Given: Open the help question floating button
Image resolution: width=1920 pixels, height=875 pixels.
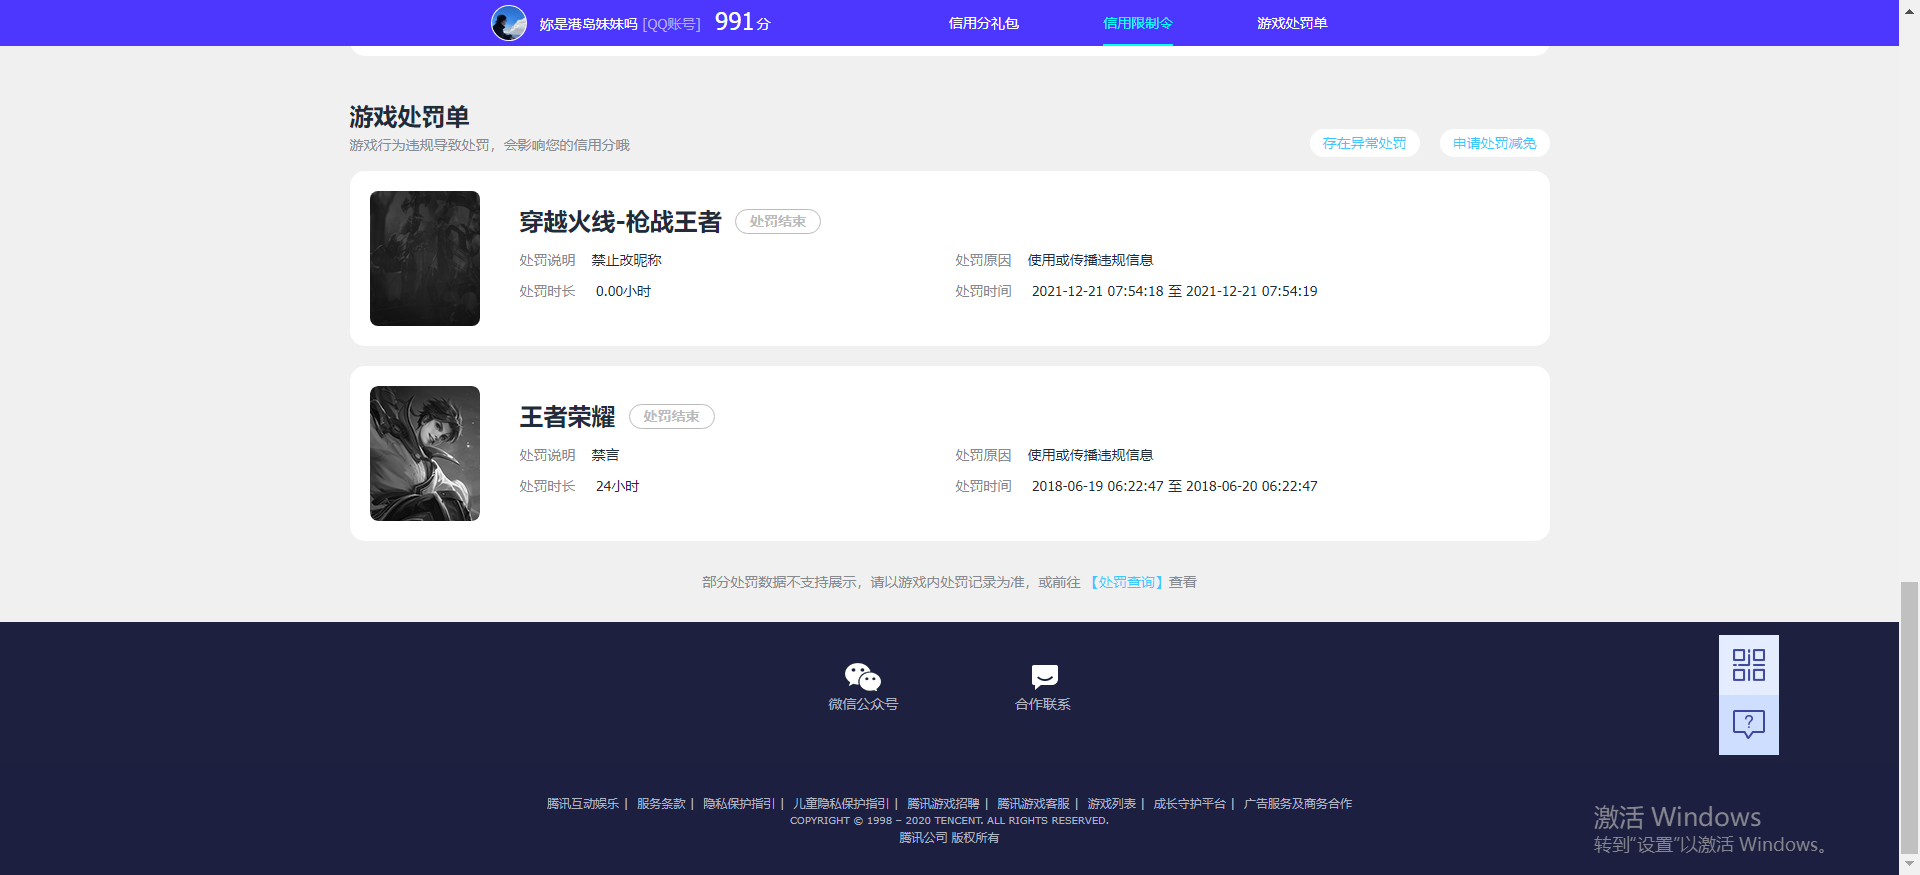Looking at the screenshot, I should pyautogui.click(x=1748, y=725).
